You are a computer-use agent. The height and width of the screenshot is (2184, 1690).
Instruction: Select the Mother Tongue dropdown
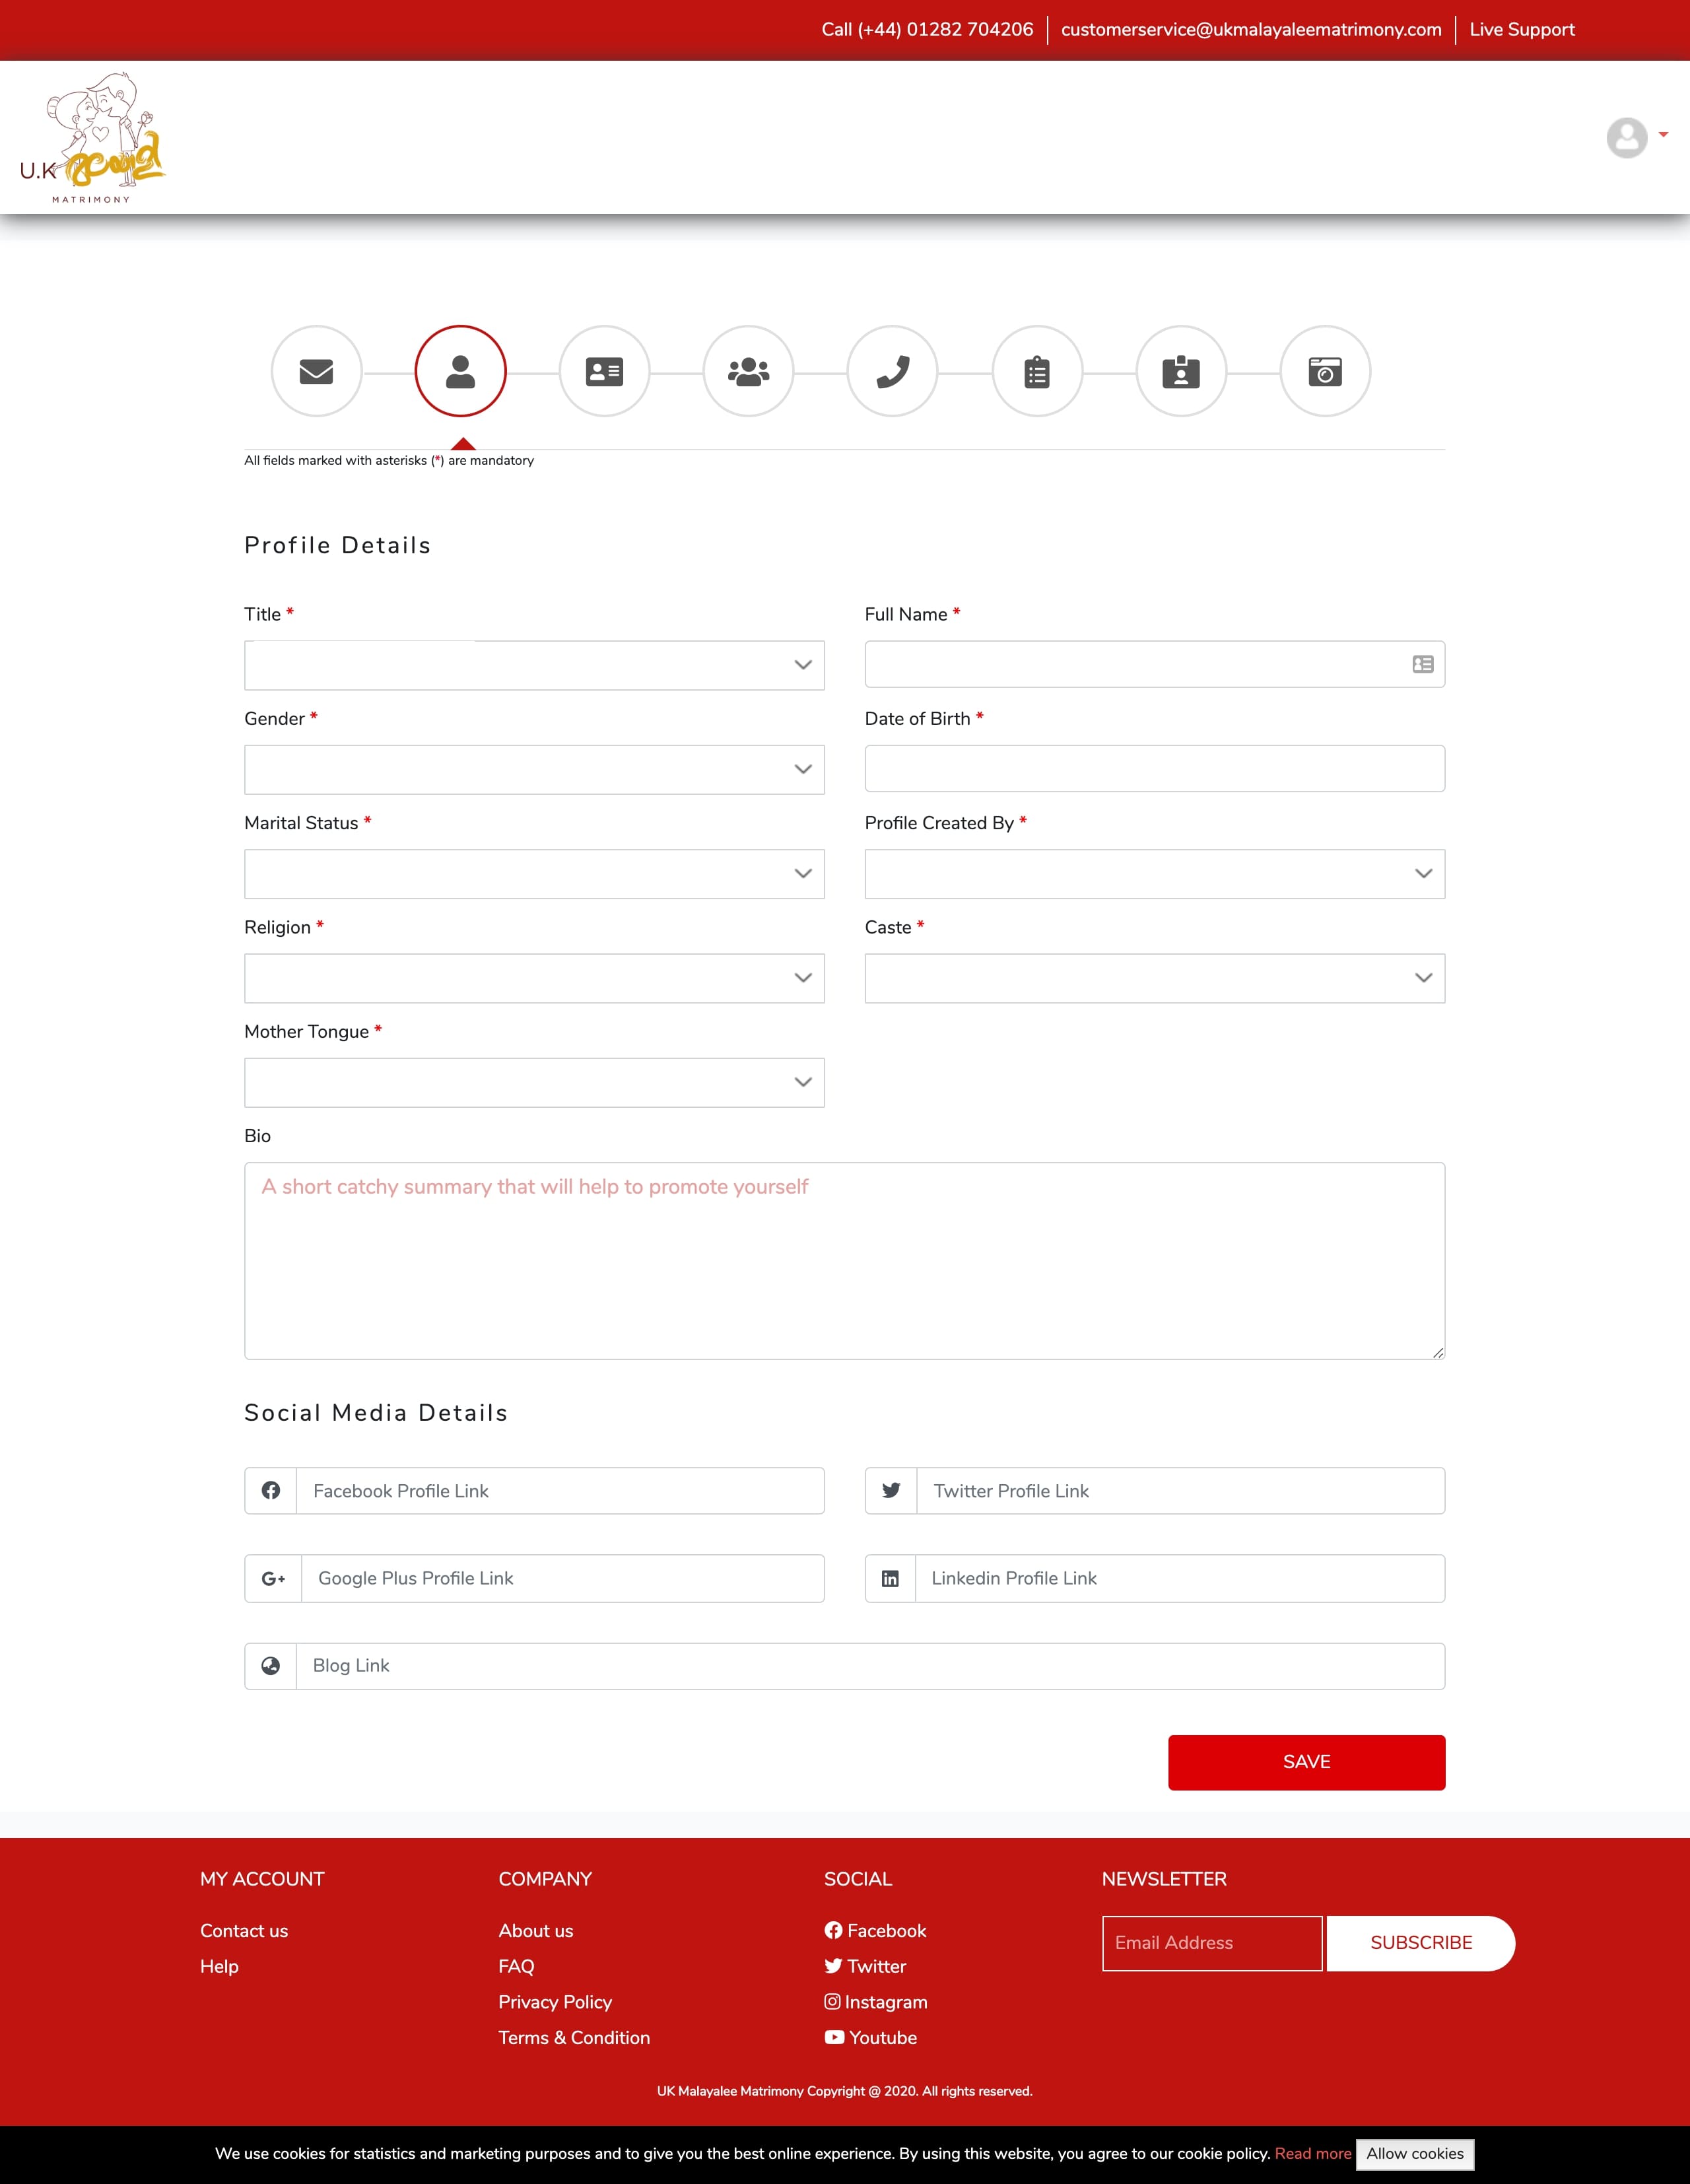(x=534, y=1083)
